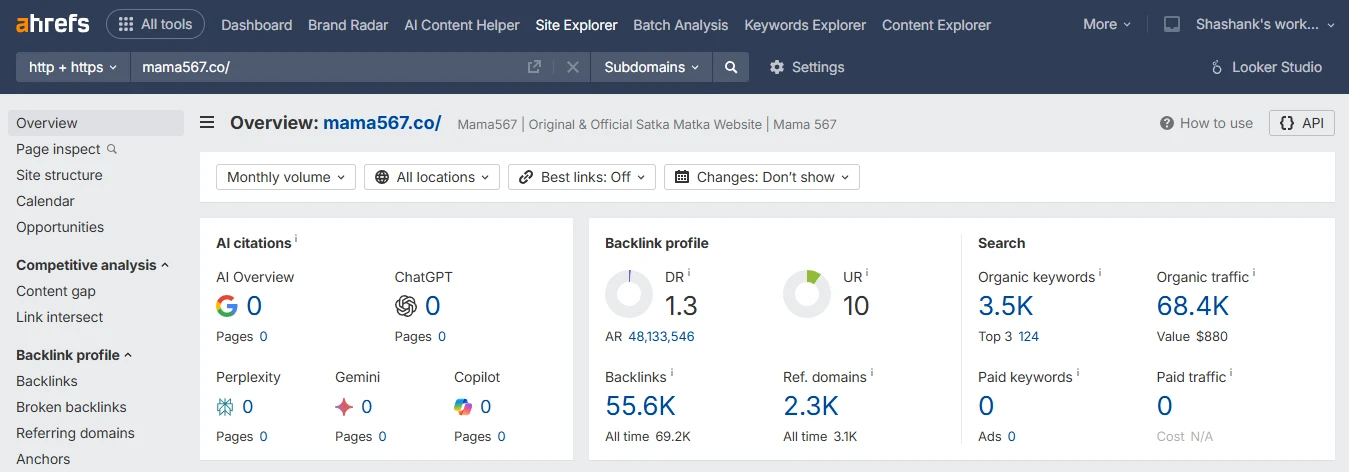Screen dimensions: 1349x472
Task: Click the workspace monitor icon
Action: [1172, 24]
